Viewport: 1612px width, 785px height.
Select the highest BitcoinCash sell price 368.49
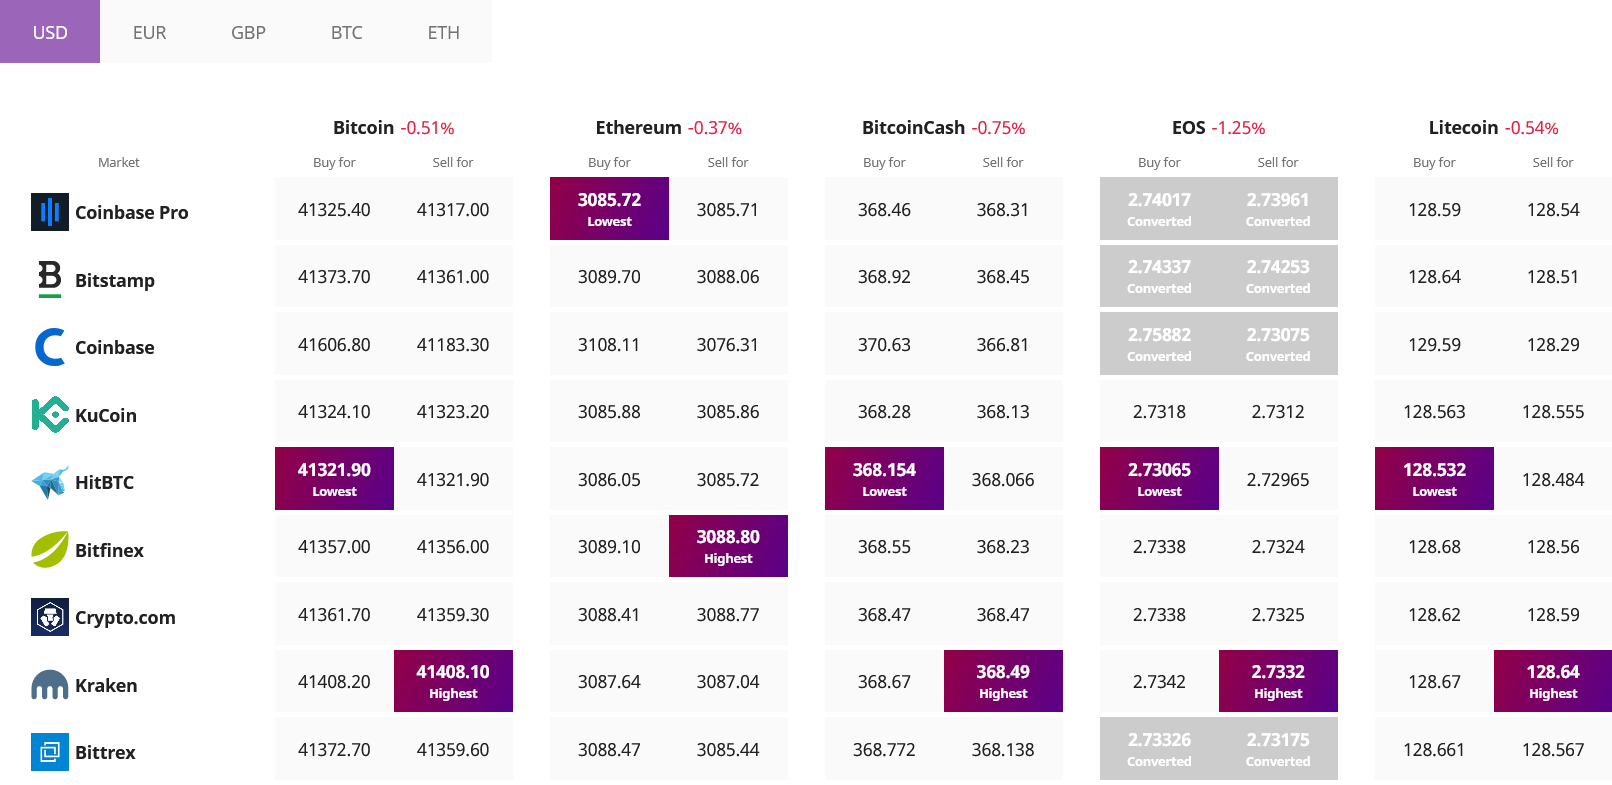pos(1003,681)
